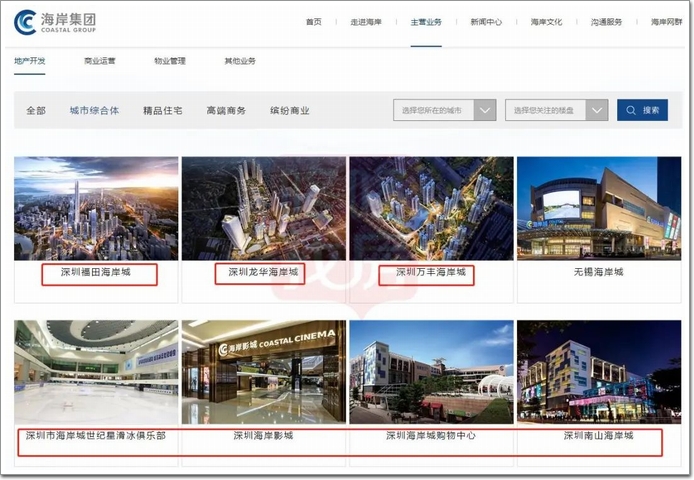
Task: Click the magnifier icon in the 搜索 button
Action: point(631,110)
